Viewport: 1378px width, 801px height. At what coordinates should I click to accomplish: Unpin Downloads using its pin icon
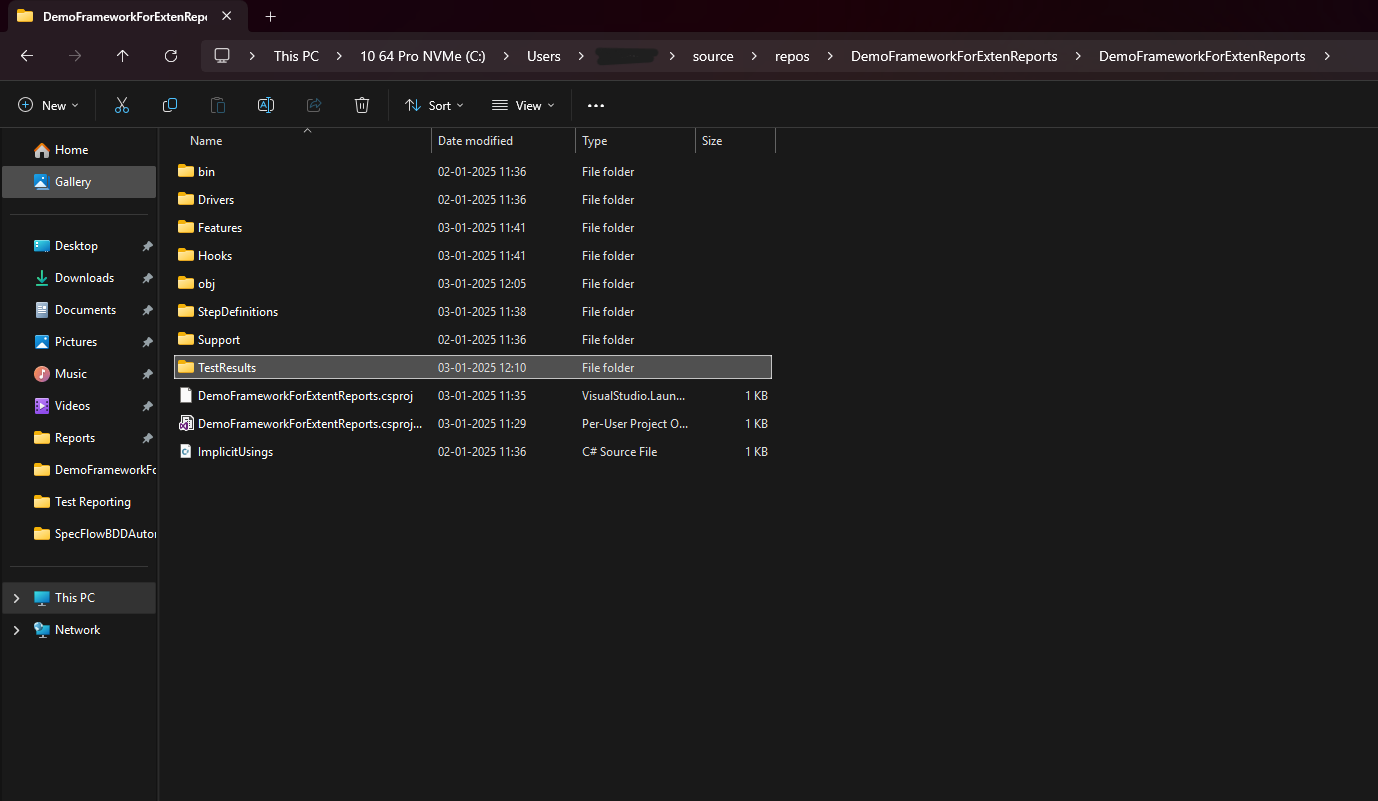147,278
